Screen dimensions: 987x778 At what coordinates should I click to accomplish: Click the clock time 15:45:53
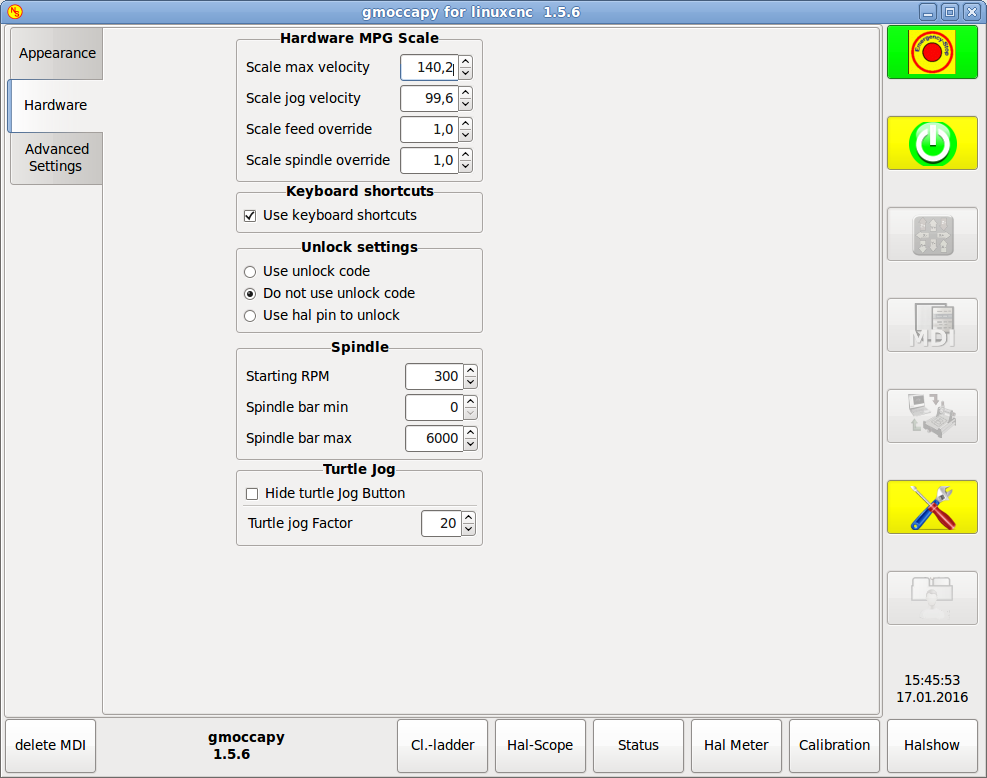click(932, 680)
